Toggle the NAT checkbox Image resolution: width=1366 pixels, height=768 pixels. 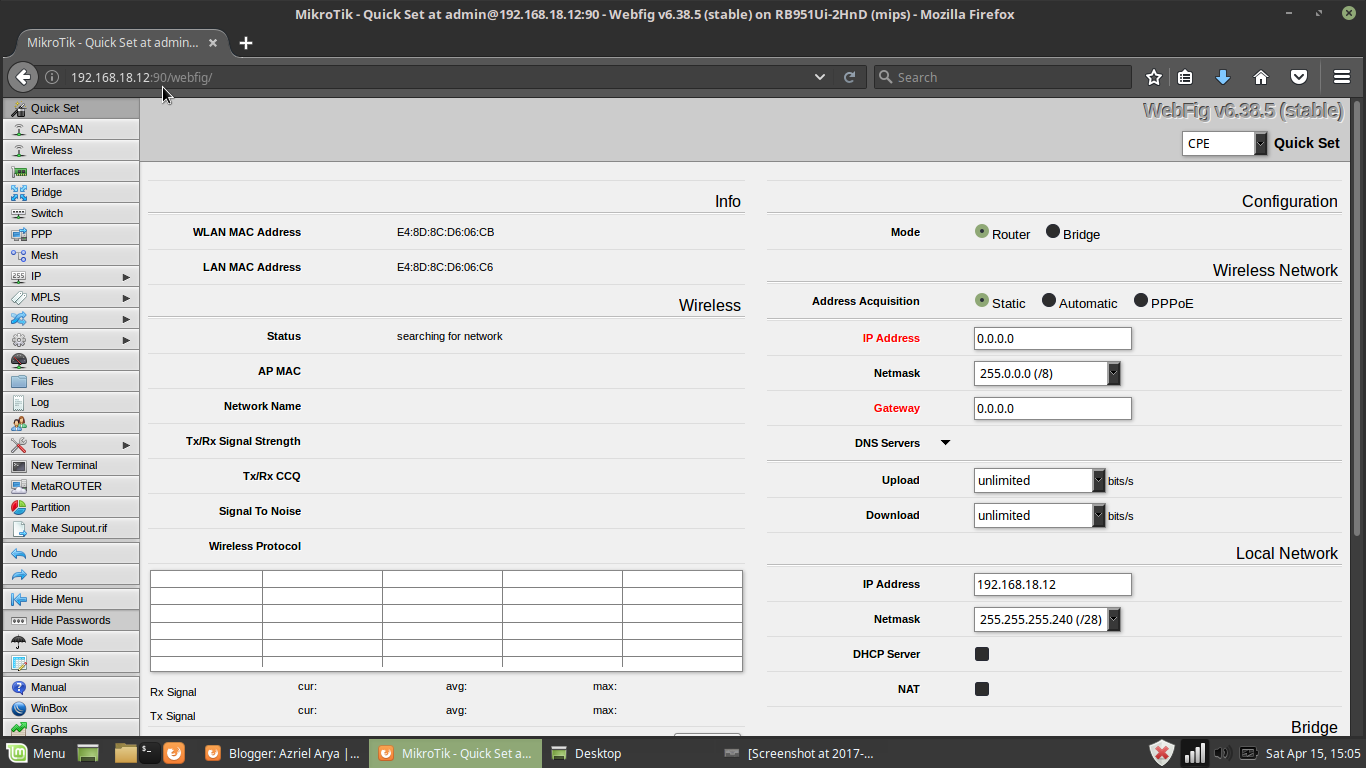pos(982,689)
